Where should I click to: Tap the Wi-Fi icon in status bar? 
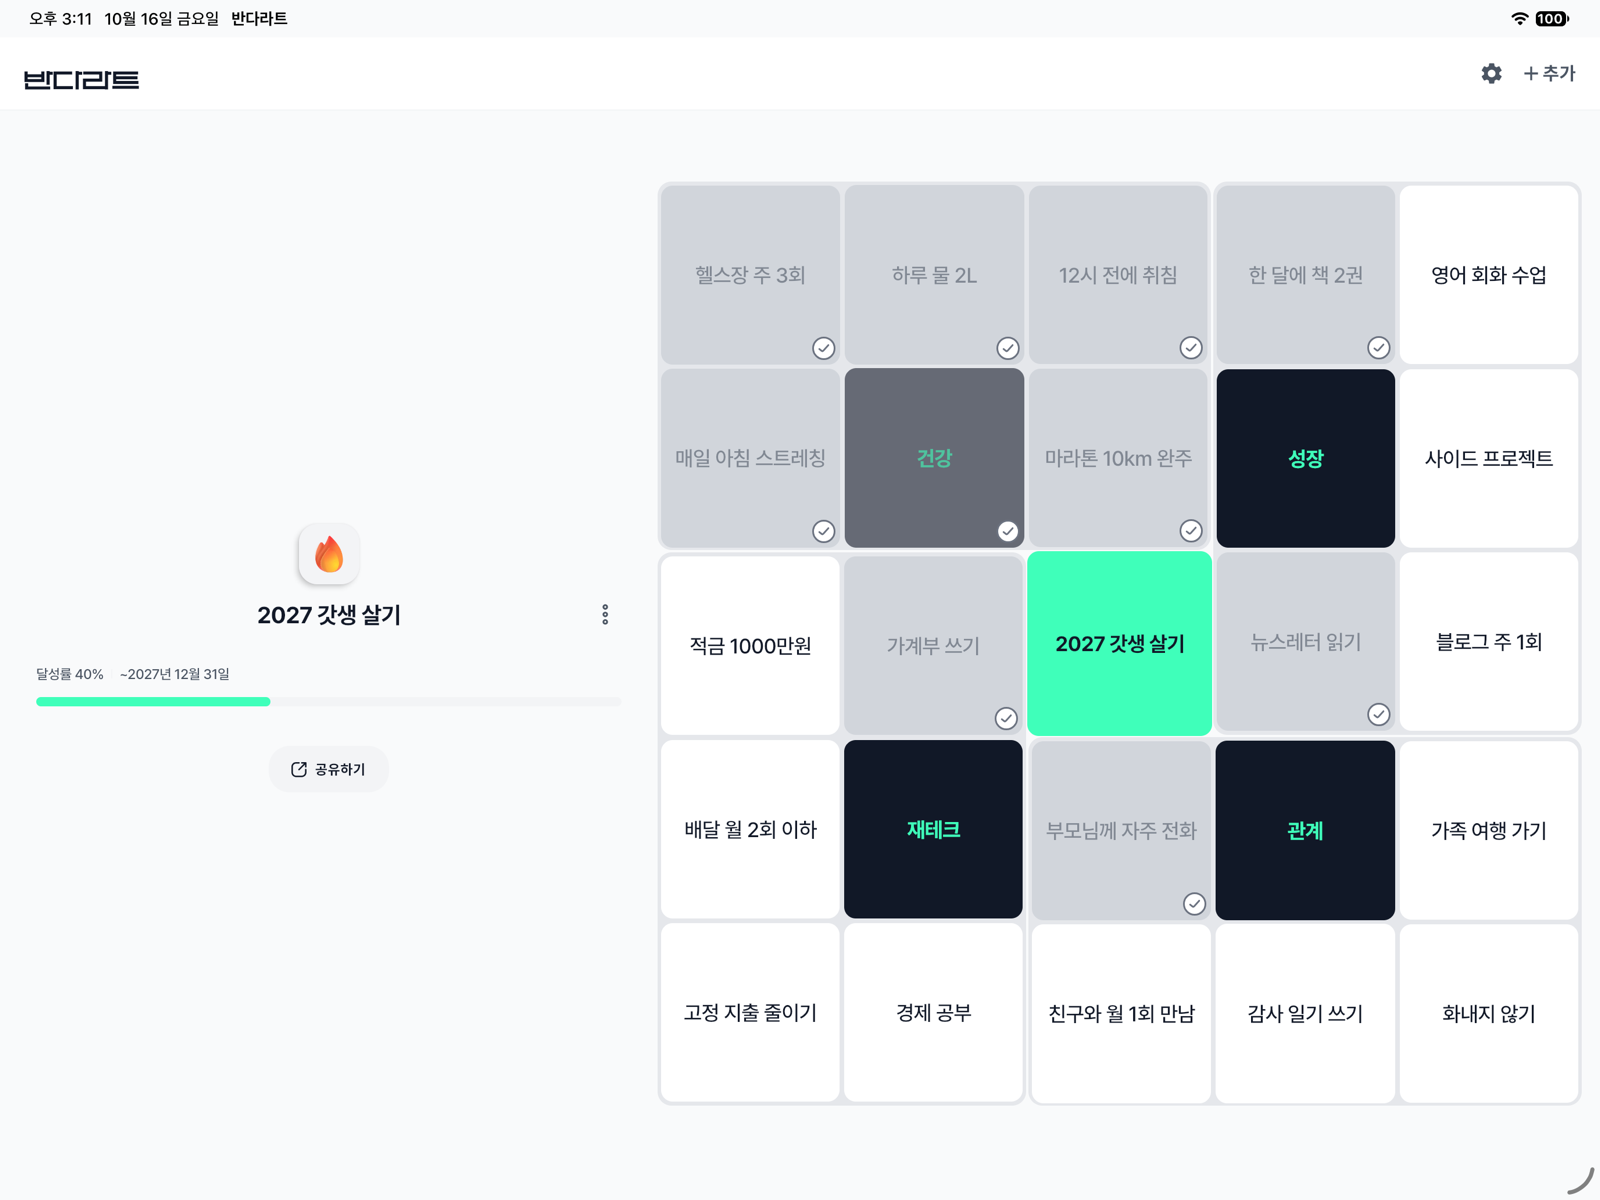point(1520,18)
